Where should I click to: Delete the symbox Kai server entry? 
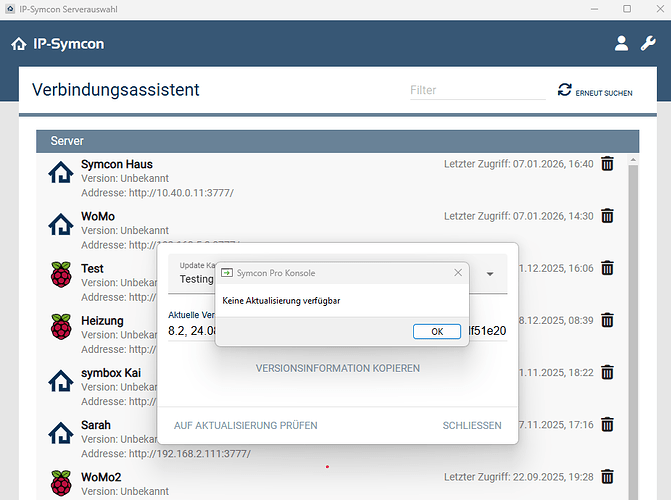607,372
